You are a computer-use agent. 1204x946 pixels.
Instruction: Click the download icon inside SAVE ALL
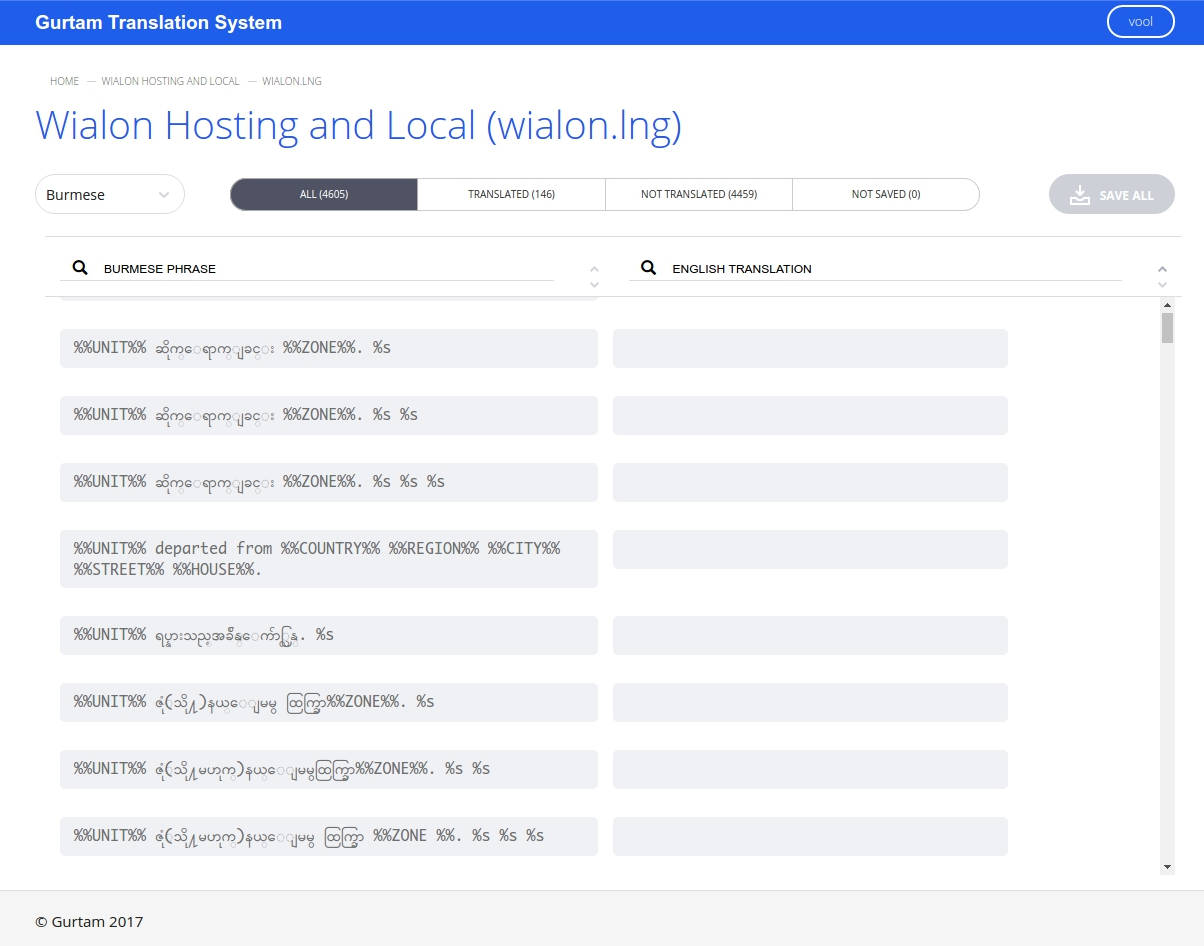tap(1079, 194)
